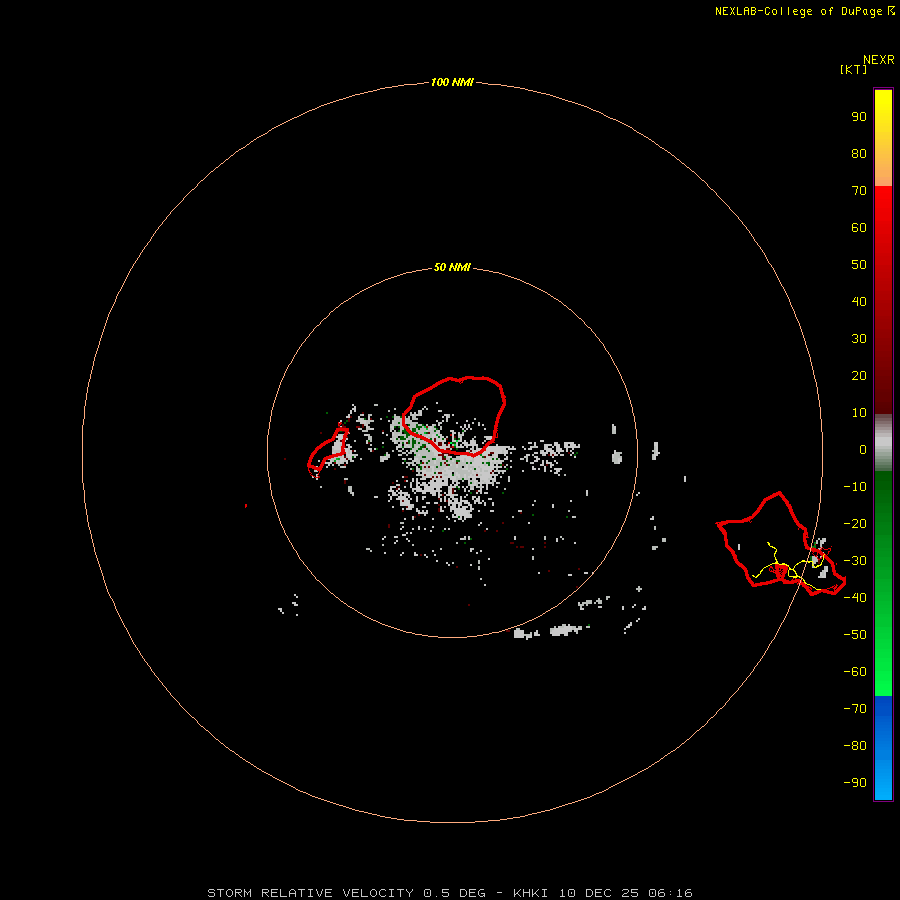900x900 pixels.
Task: Click the 0 value on the velocity scale
Action: pyautogui.click(x=863, y=449)
